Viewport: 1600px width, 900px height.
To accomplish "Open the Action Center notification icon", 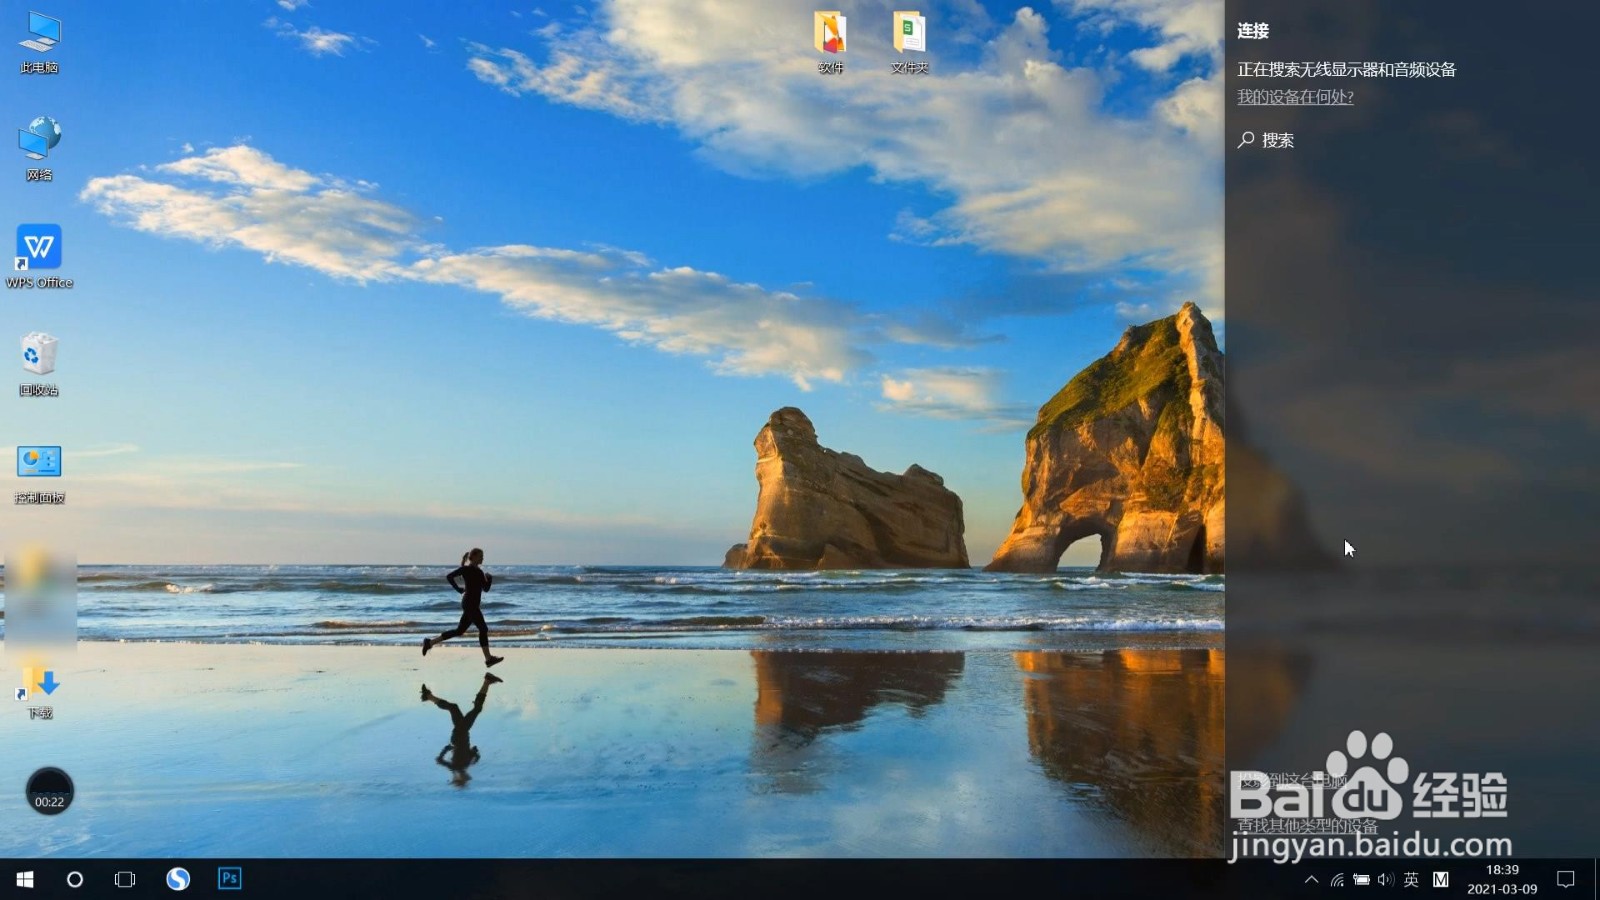I will 1566,880.
